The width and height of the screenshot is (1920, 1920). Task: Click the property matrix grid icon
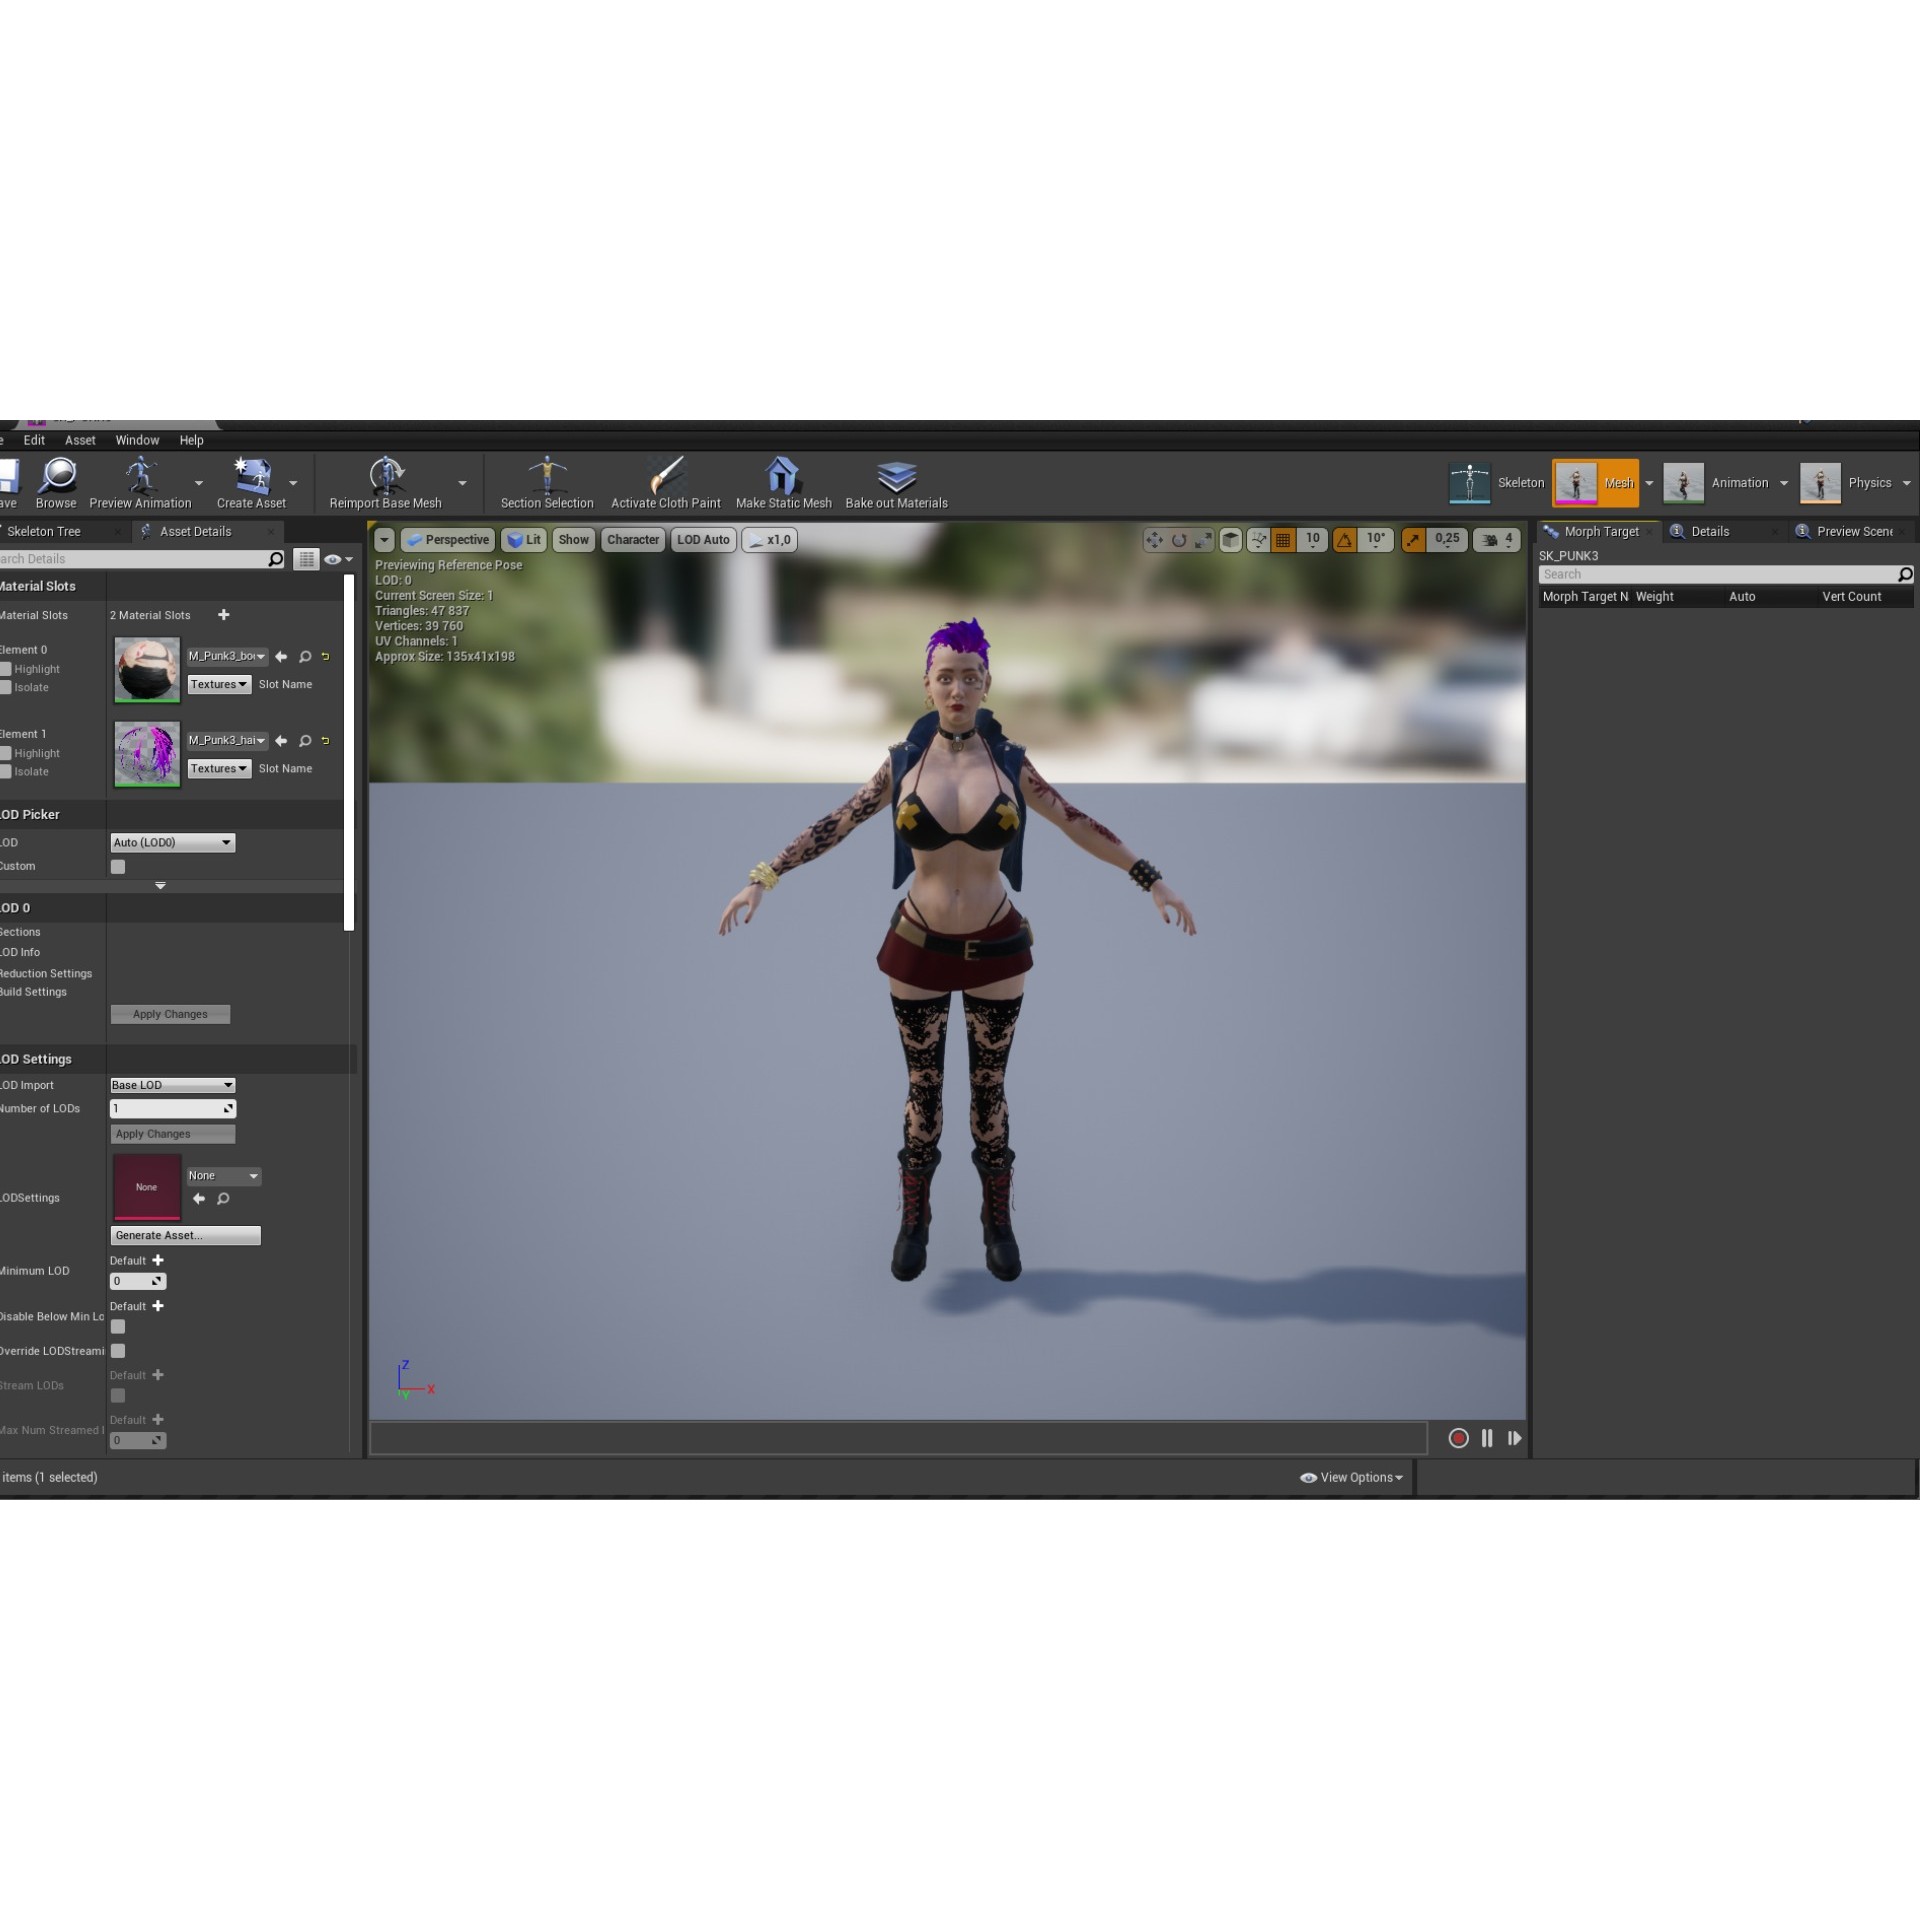point(306,559)
